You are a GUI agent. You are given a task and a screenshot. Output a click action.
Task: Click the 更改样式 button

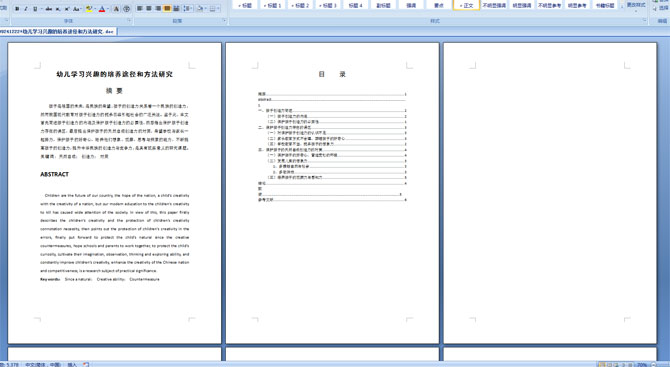coord(636,5)
